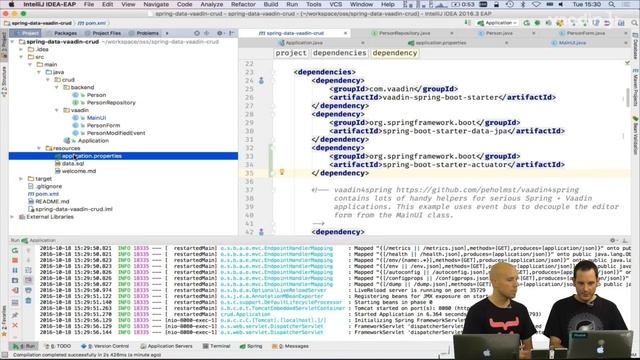Open the Messages tool window

290,346
